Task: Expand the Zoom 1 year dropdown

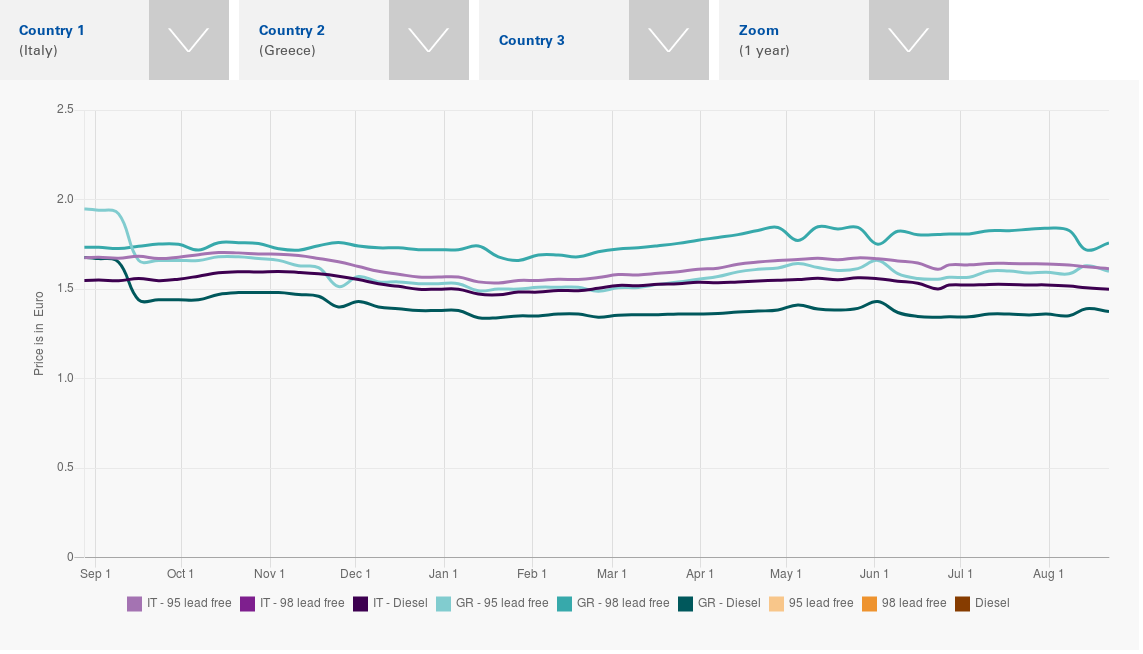Action: pos(908,40)
